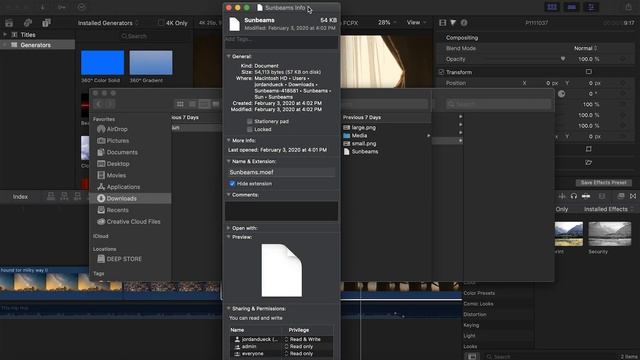The image size is (640, 360).
Task: Select Keying effects category
Action: coord(471,325)
